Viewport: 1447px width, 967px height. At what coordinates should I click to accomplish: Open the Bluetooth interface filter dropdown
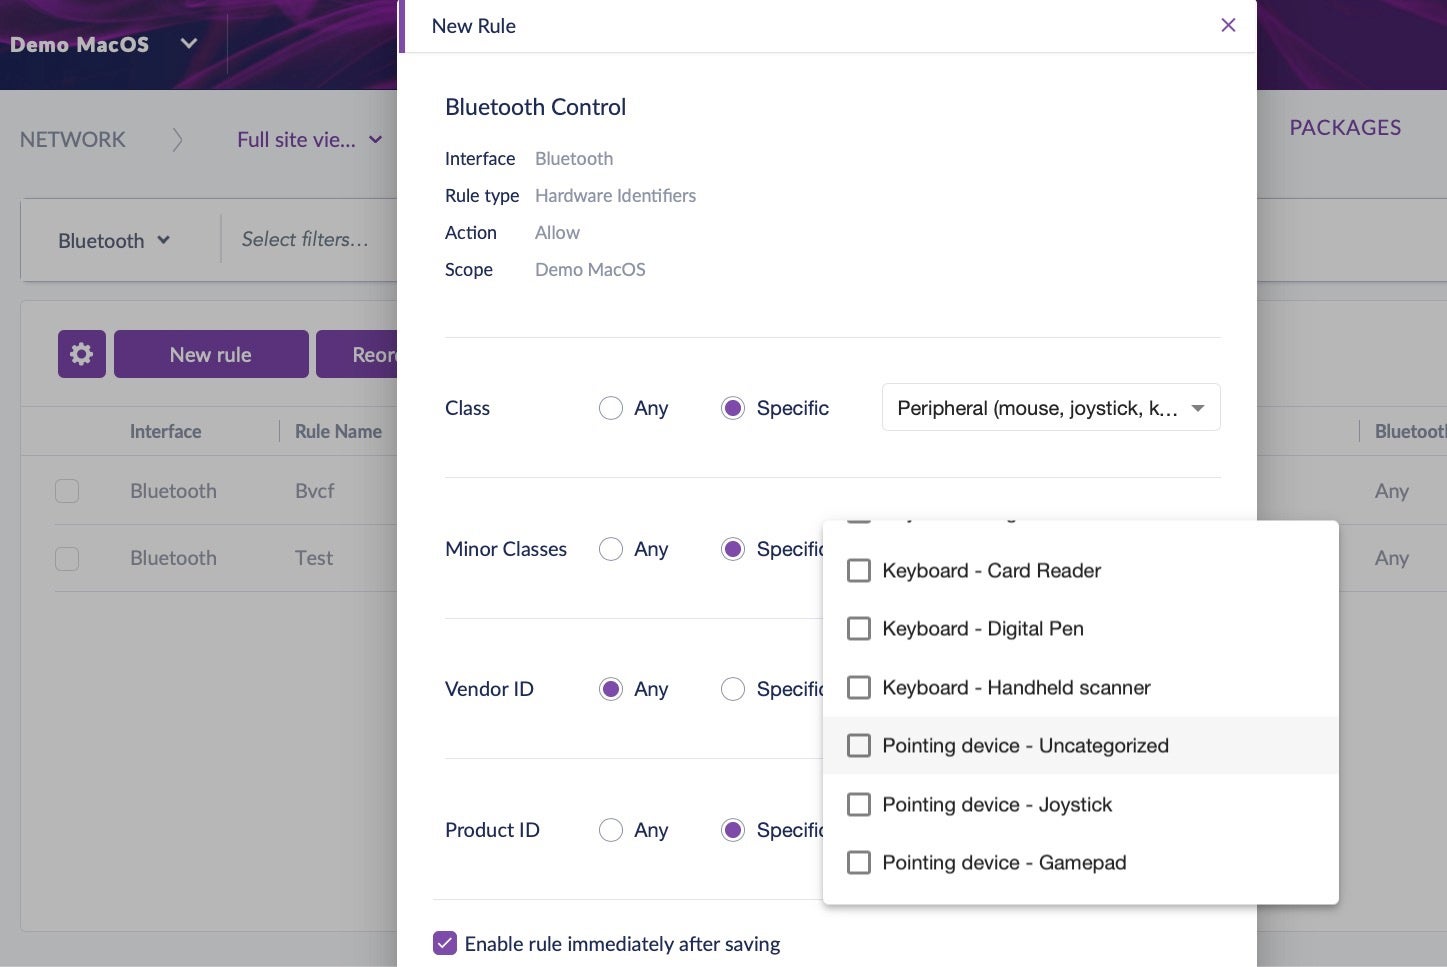pos(114,241)
